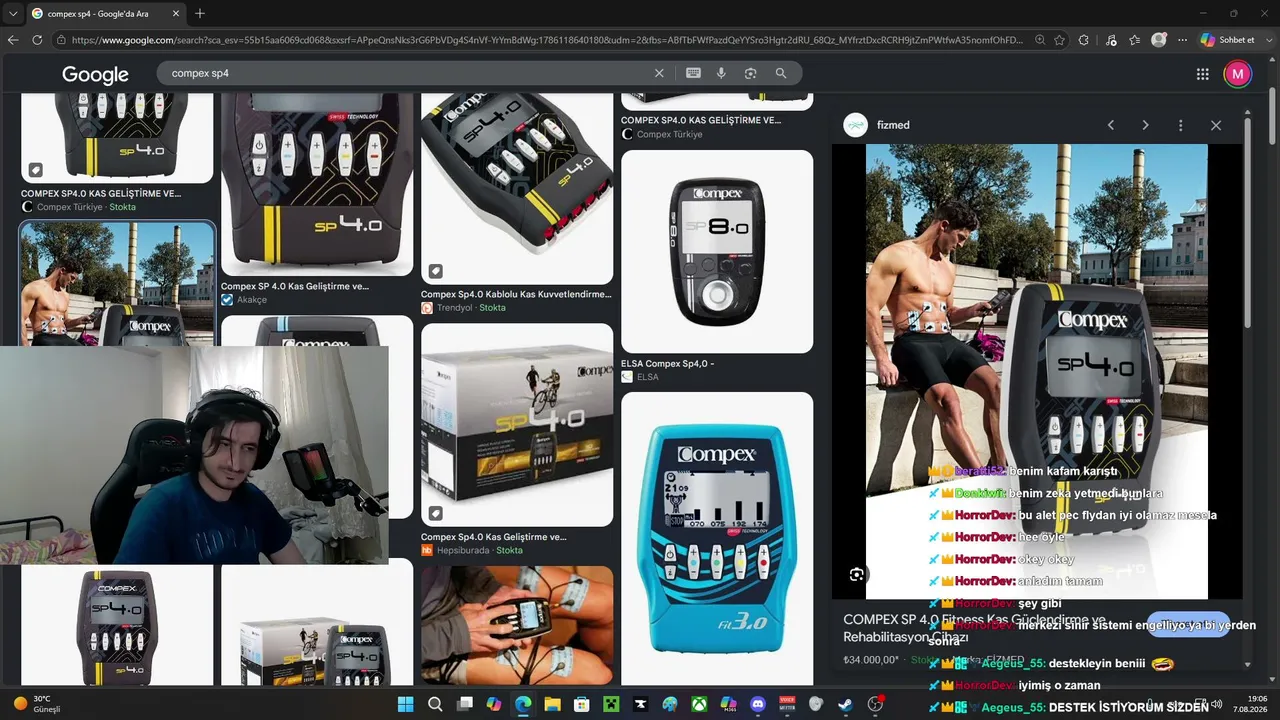Open Task View on the taskbar

(464, 704)
